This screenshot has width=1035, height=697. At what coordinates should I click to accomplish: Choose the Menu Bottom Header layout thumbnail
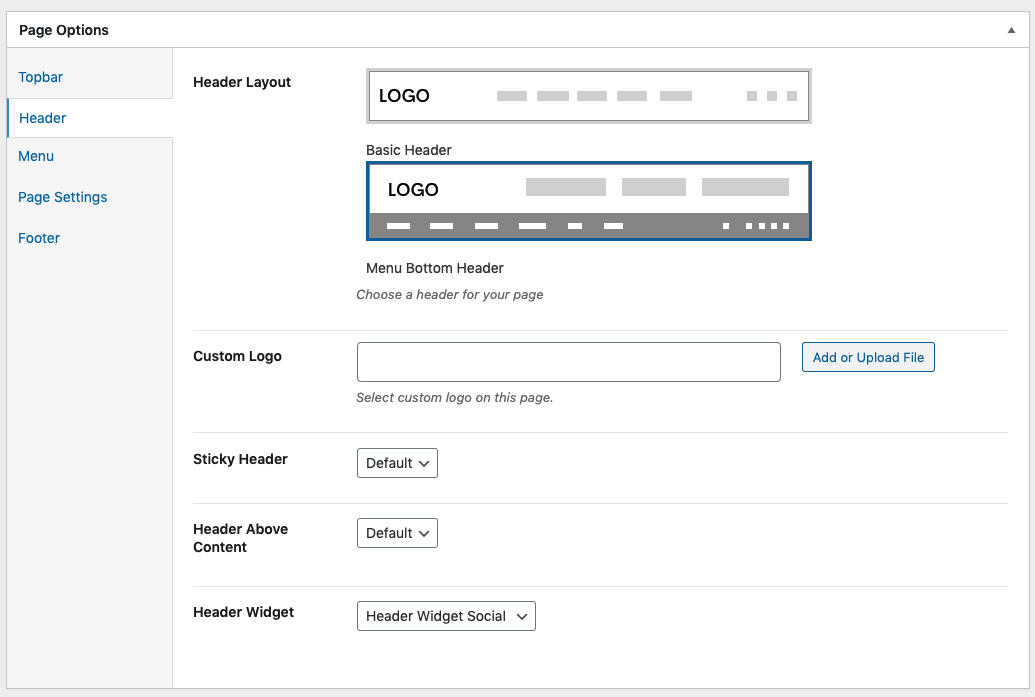point(588,201)
